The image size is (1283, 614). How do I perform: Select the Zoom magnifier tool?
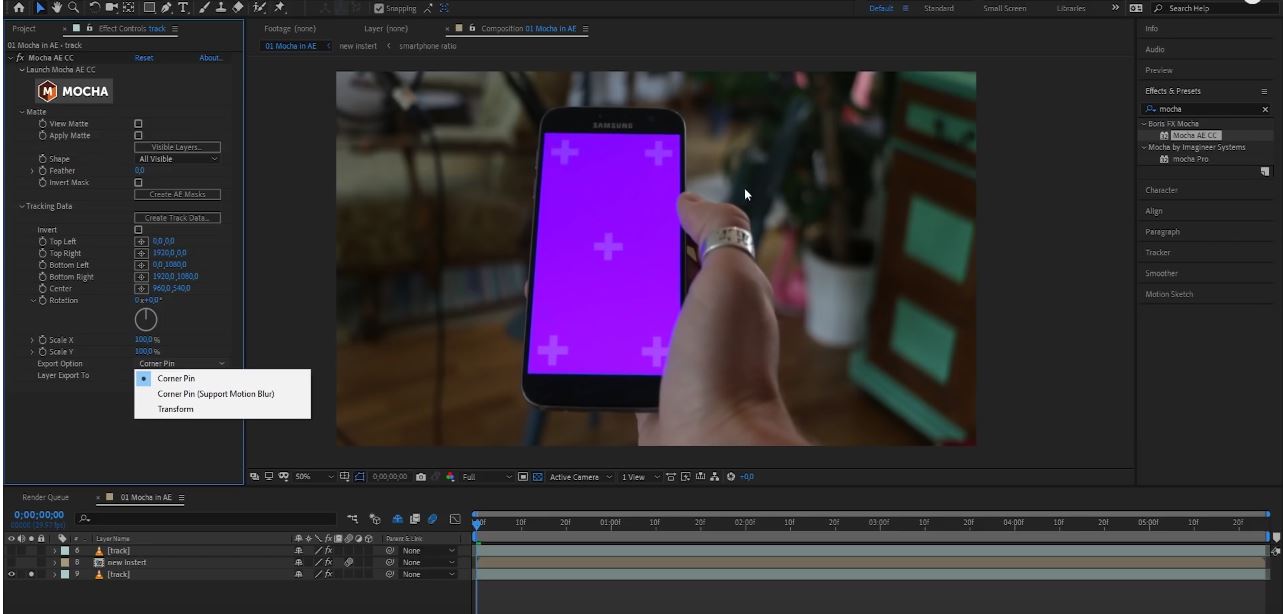[73, 8]
